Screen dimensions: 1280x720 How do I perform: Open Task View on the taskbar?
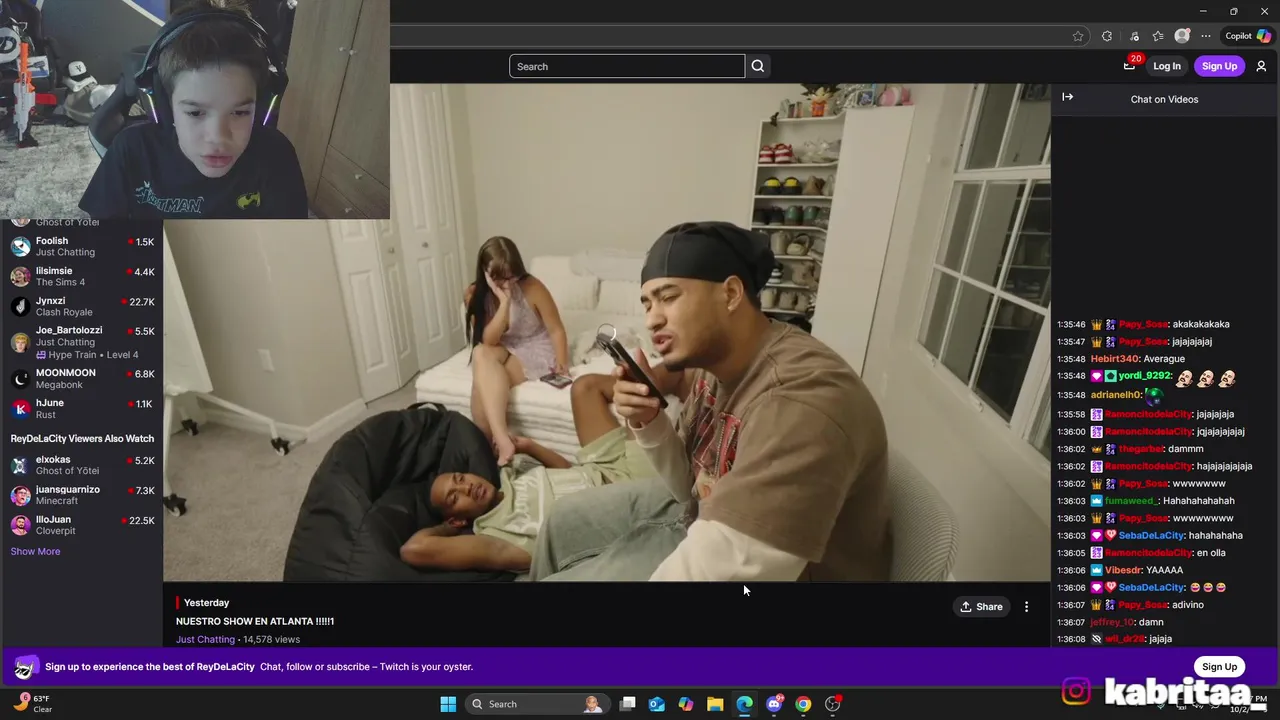[627, 704]
